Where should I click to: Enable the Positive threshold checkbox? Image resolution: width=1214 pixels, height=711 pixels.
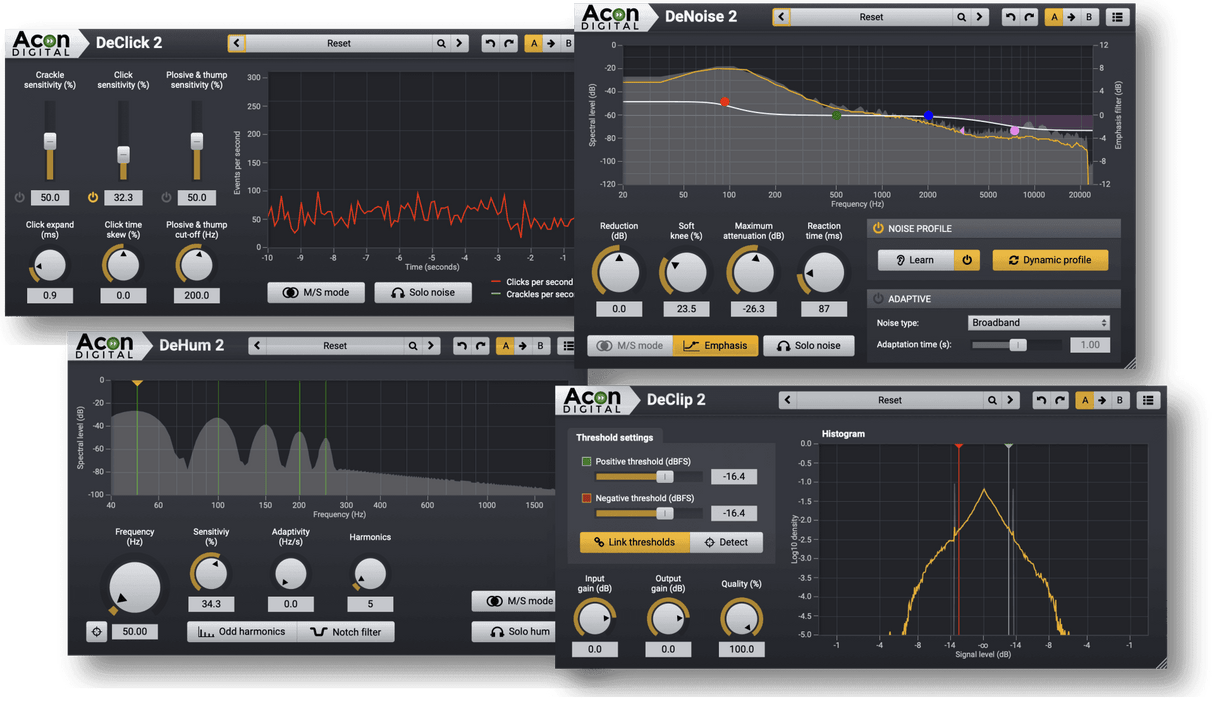[x=586, y=462]
